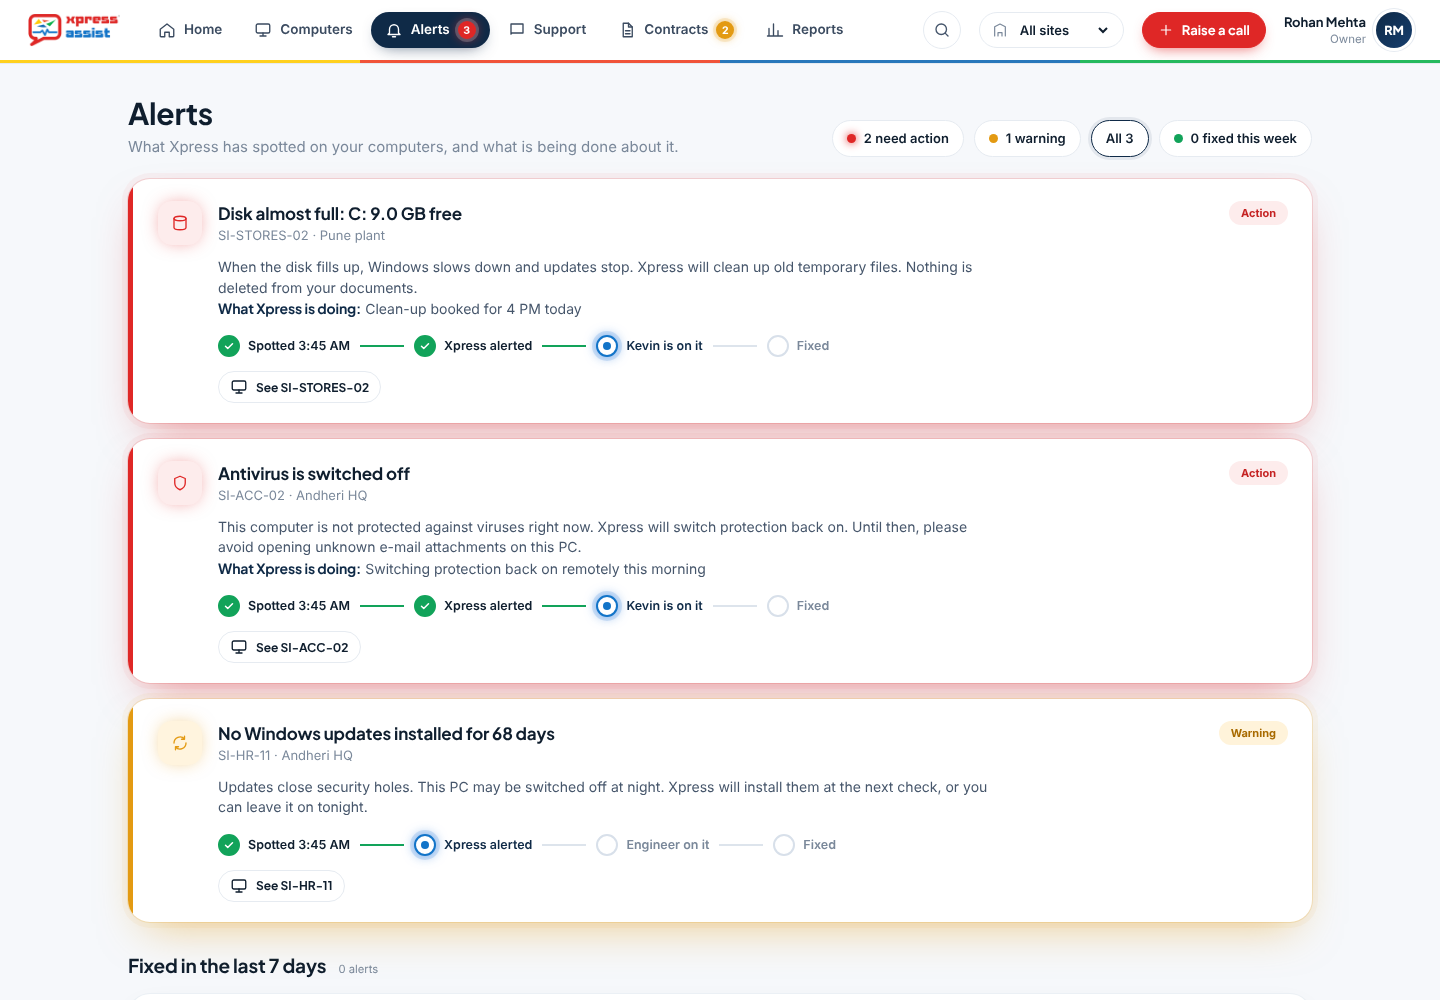
Task: Click the Fixed step circle on Antivirus alert
Action: click(778, 606)
